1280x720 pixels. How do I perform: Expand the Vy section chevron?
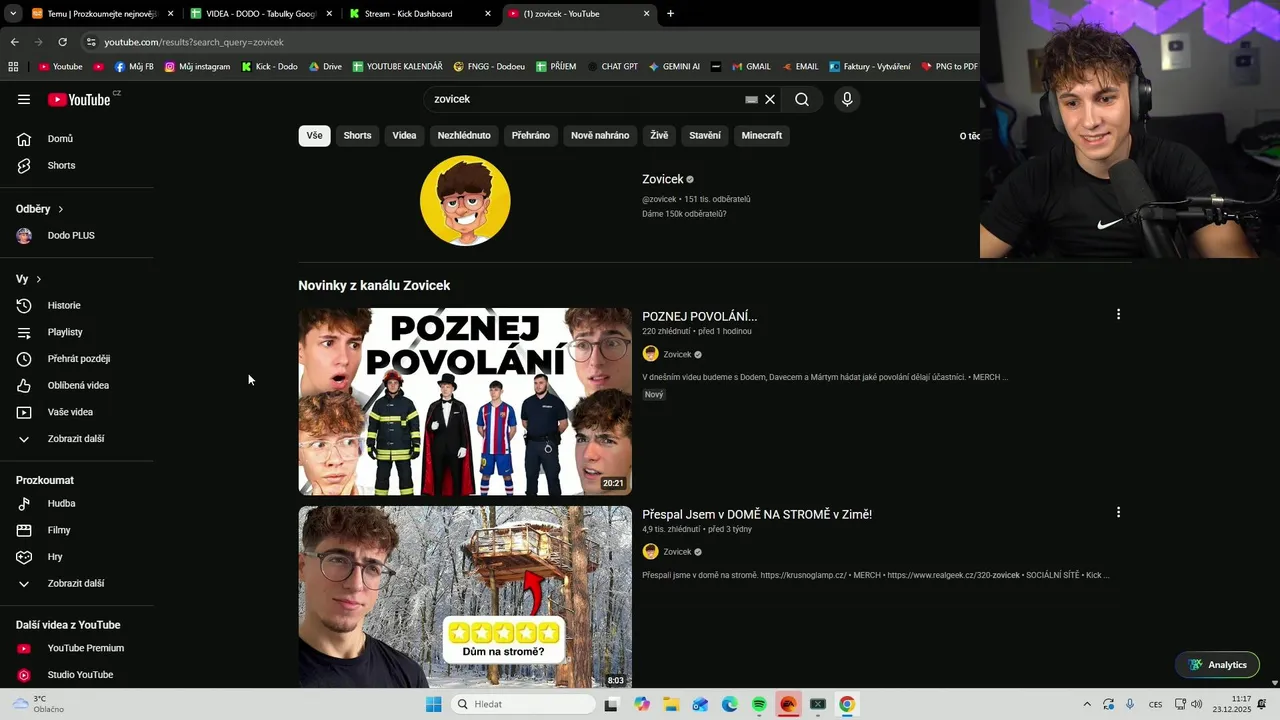click(38, 279)
